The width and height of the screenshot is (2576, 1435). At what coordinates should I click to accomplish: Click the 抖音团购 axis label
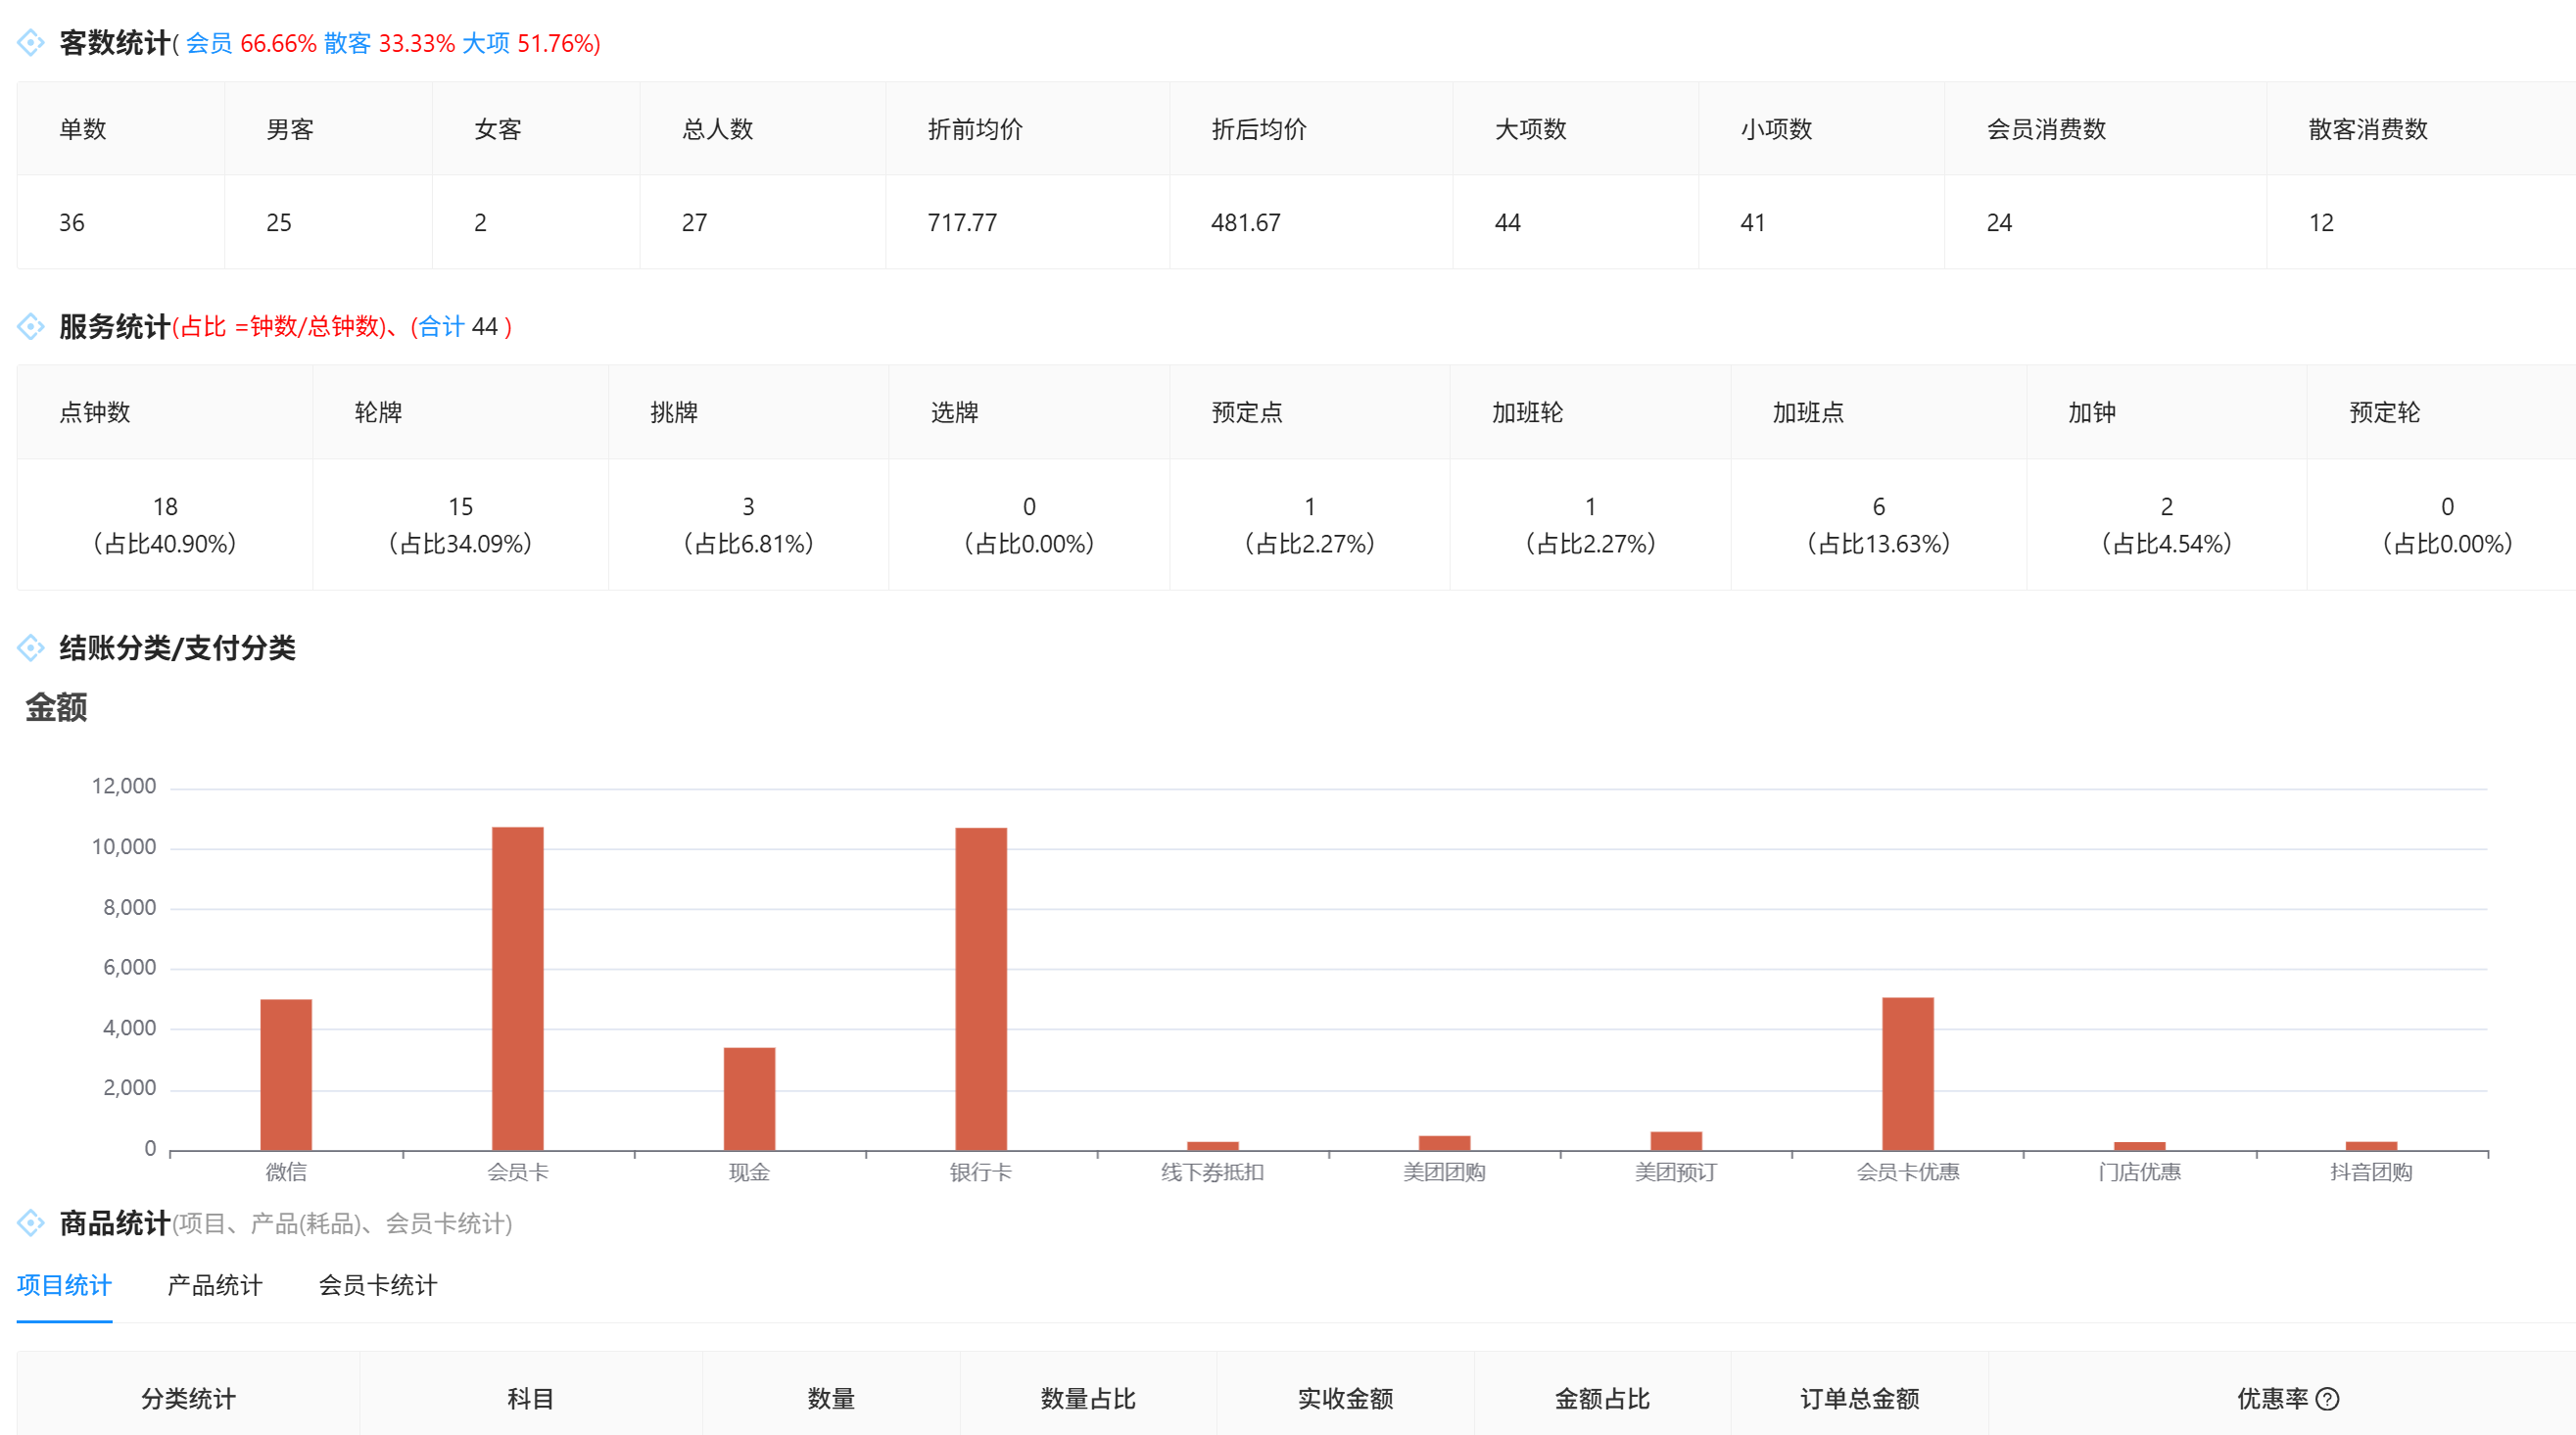coord(2370,1172)
